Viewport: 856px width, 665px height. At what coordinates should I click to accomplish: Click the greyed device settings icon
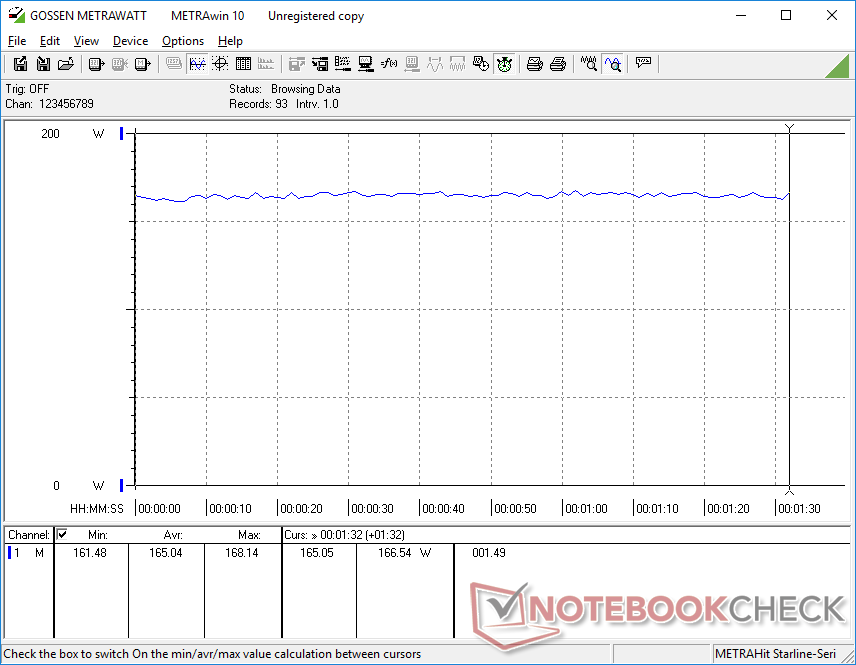coord(412,64)
